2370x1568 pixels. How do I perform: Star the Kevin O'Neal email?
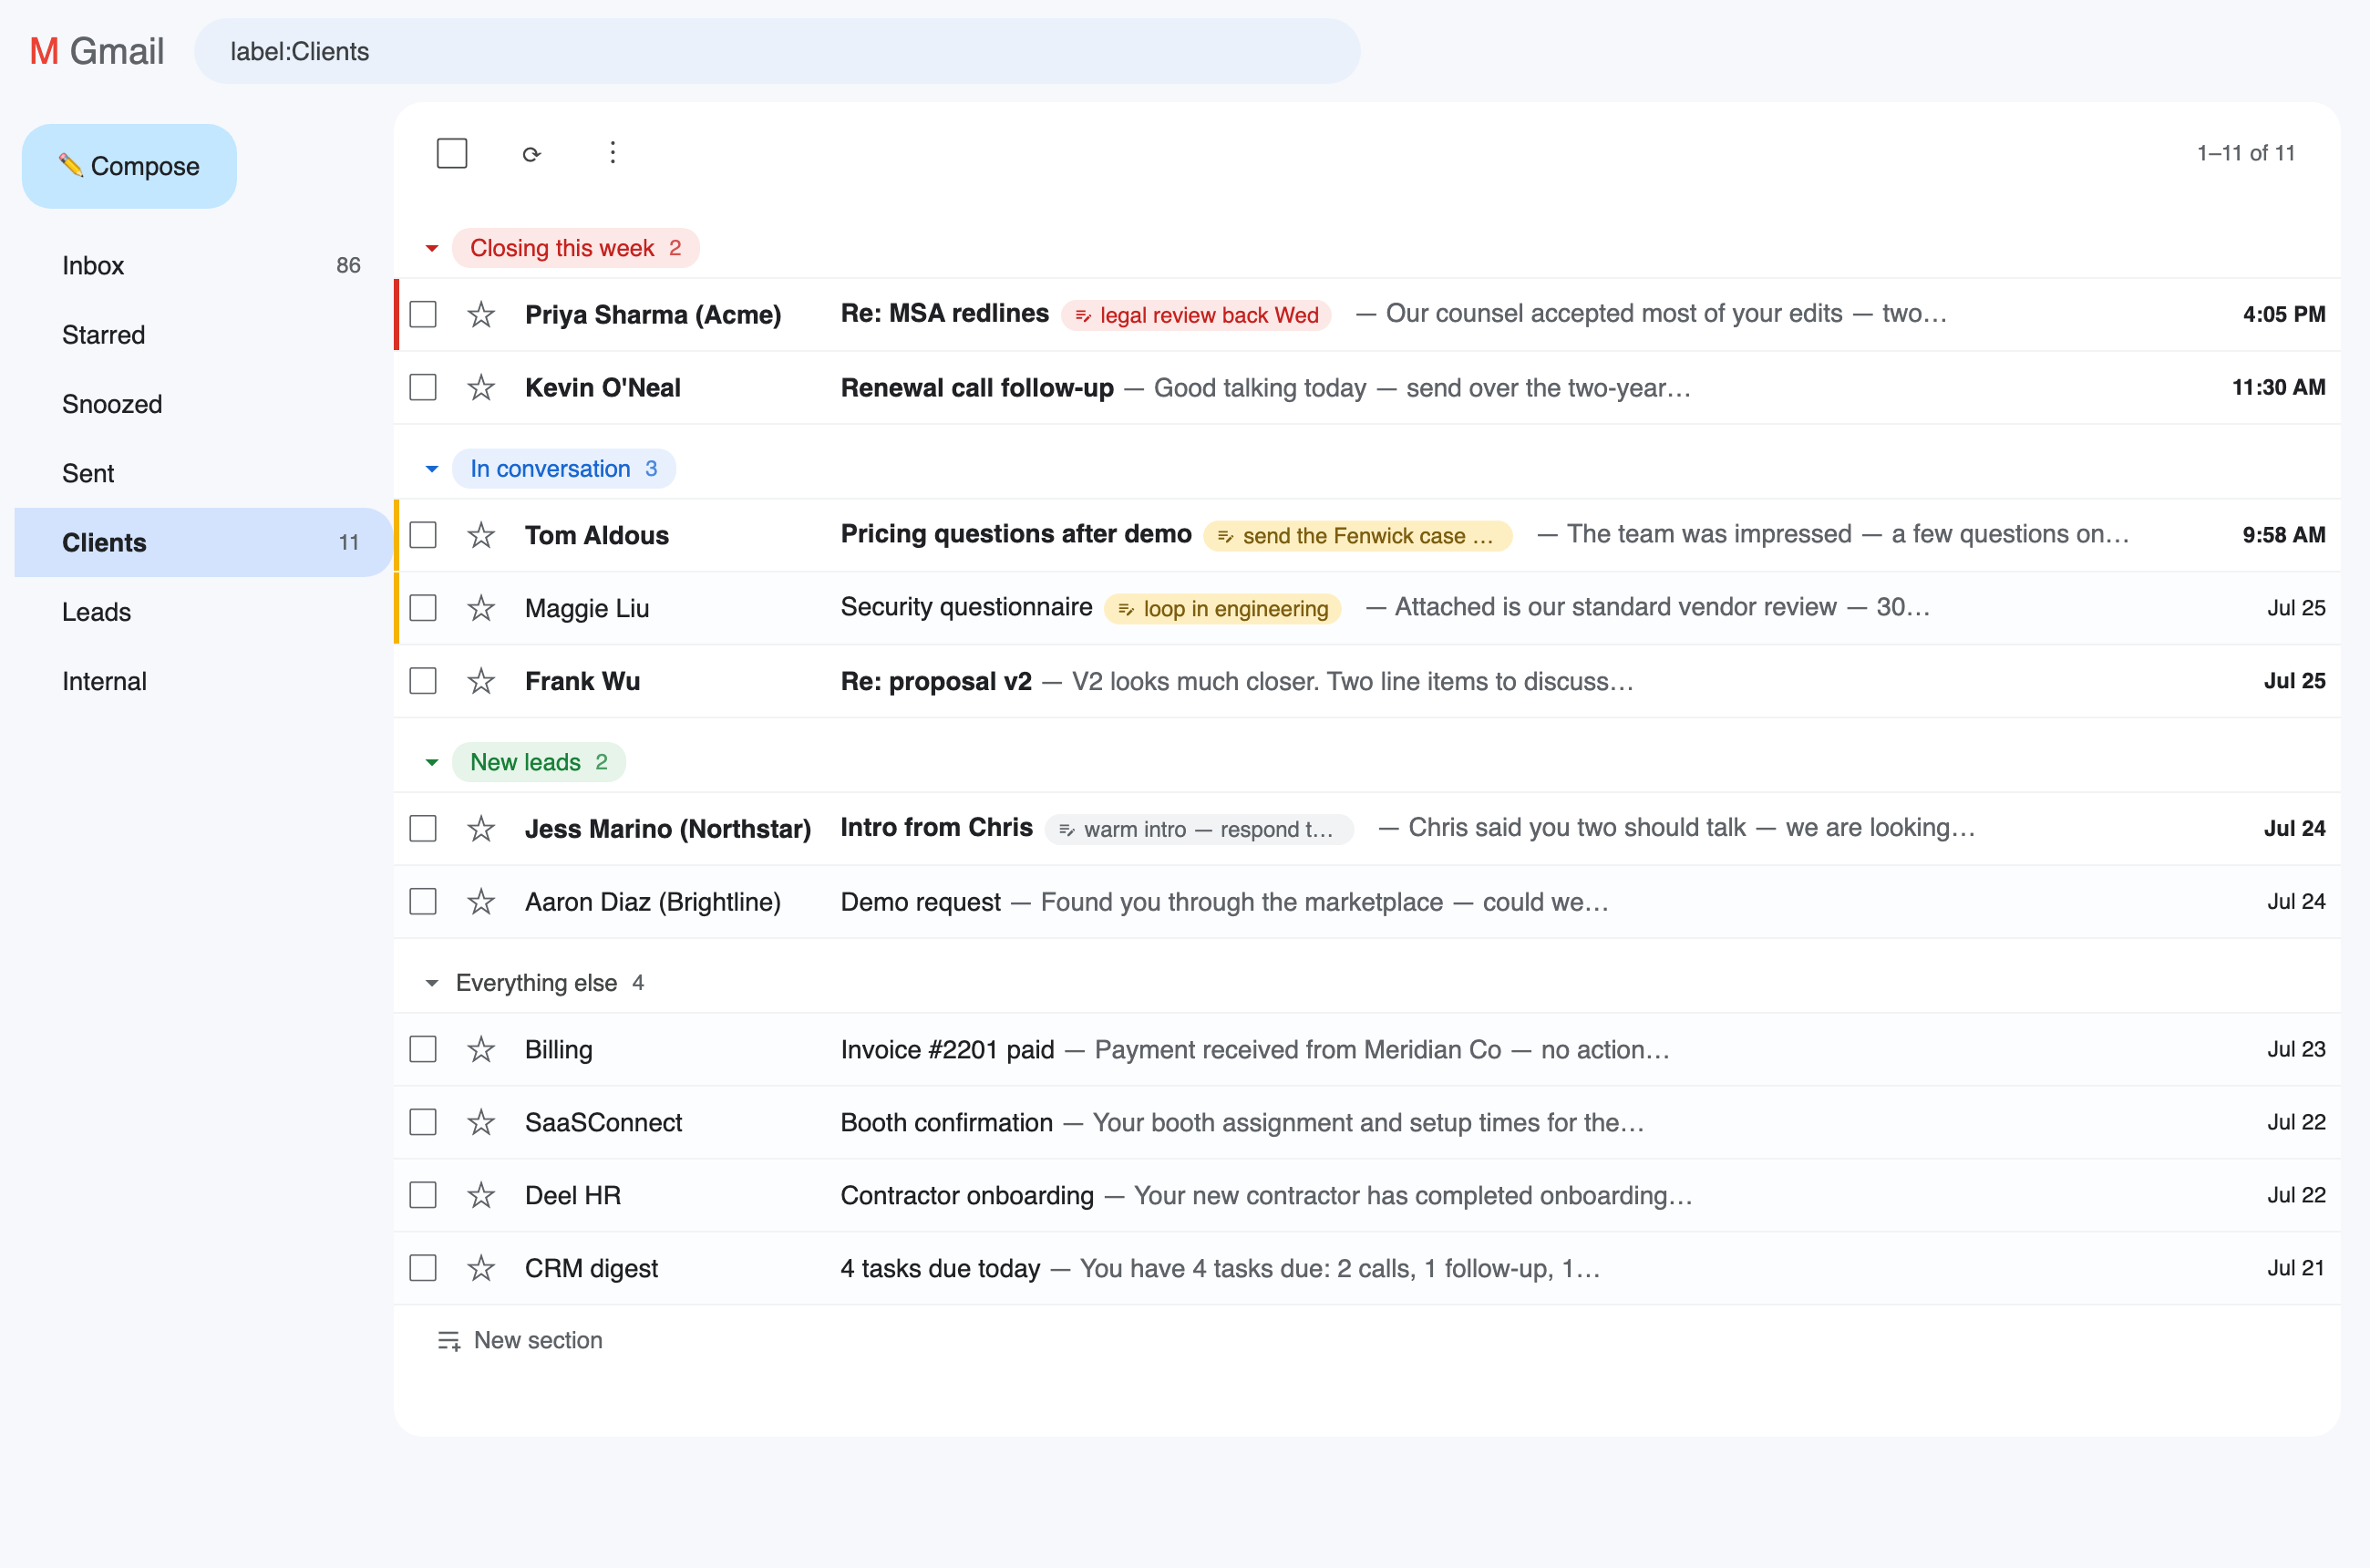tap(481, 388)
